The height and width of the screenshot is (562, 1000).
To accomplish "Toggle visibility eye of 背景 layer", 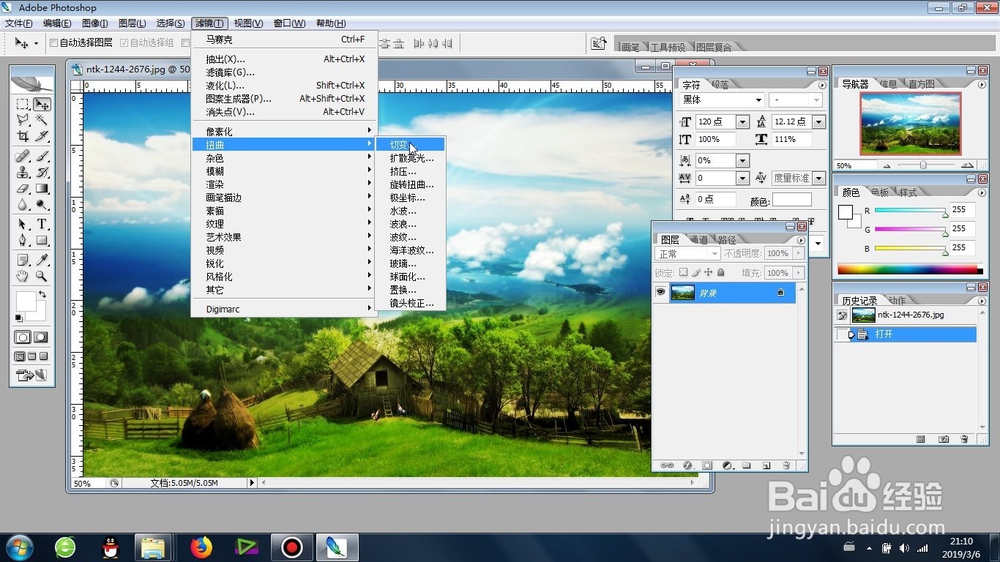I will click(661, 292).
